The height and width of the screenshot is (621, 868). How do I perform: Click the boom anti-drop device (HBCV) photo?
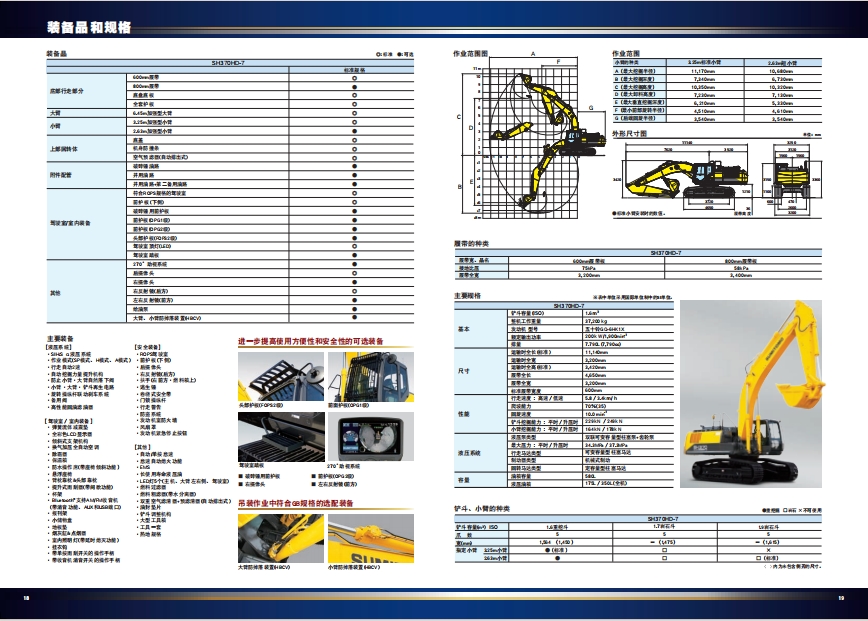click(281, 539)
